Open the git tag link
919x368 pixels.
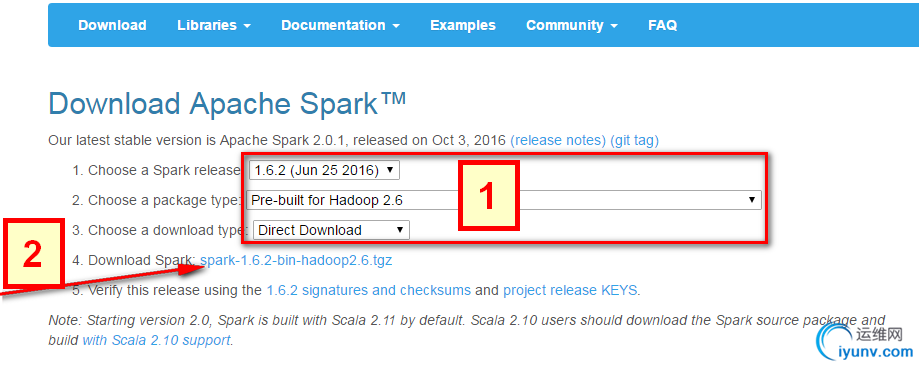pyautogui.click(x=634, y=141)
